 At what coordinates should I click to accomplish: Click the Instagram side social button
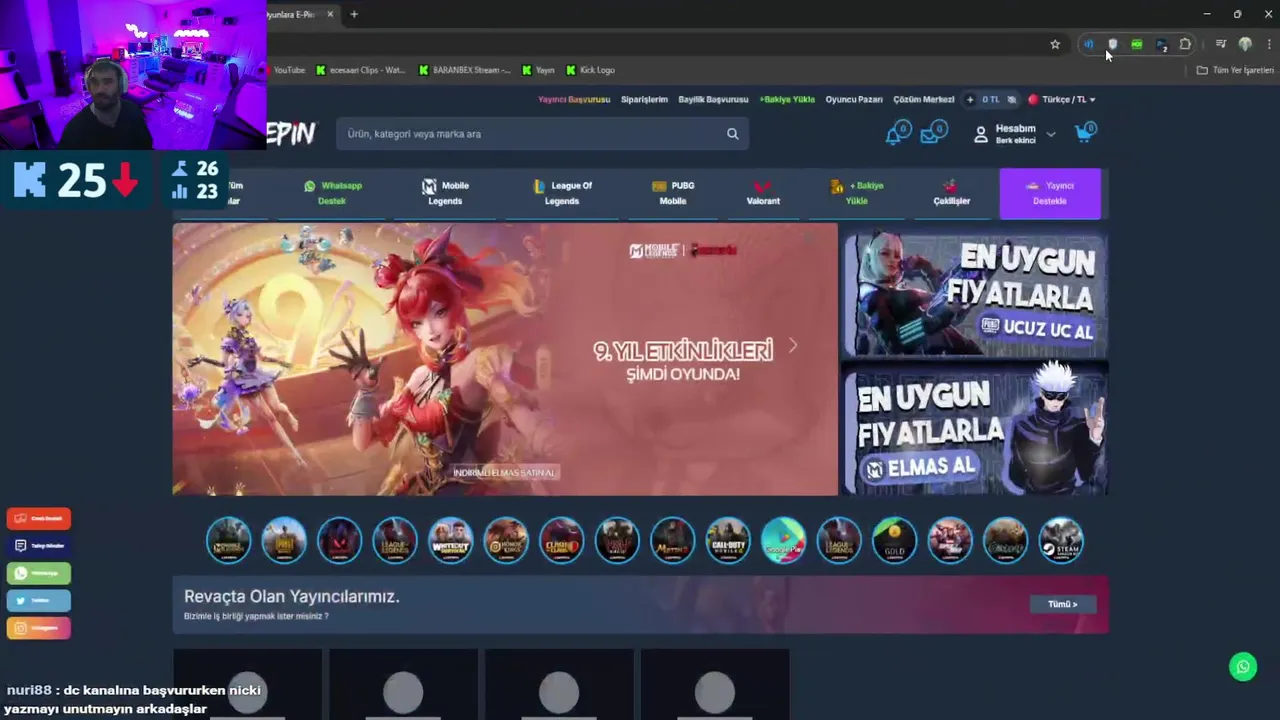click(x=39, y=628)
